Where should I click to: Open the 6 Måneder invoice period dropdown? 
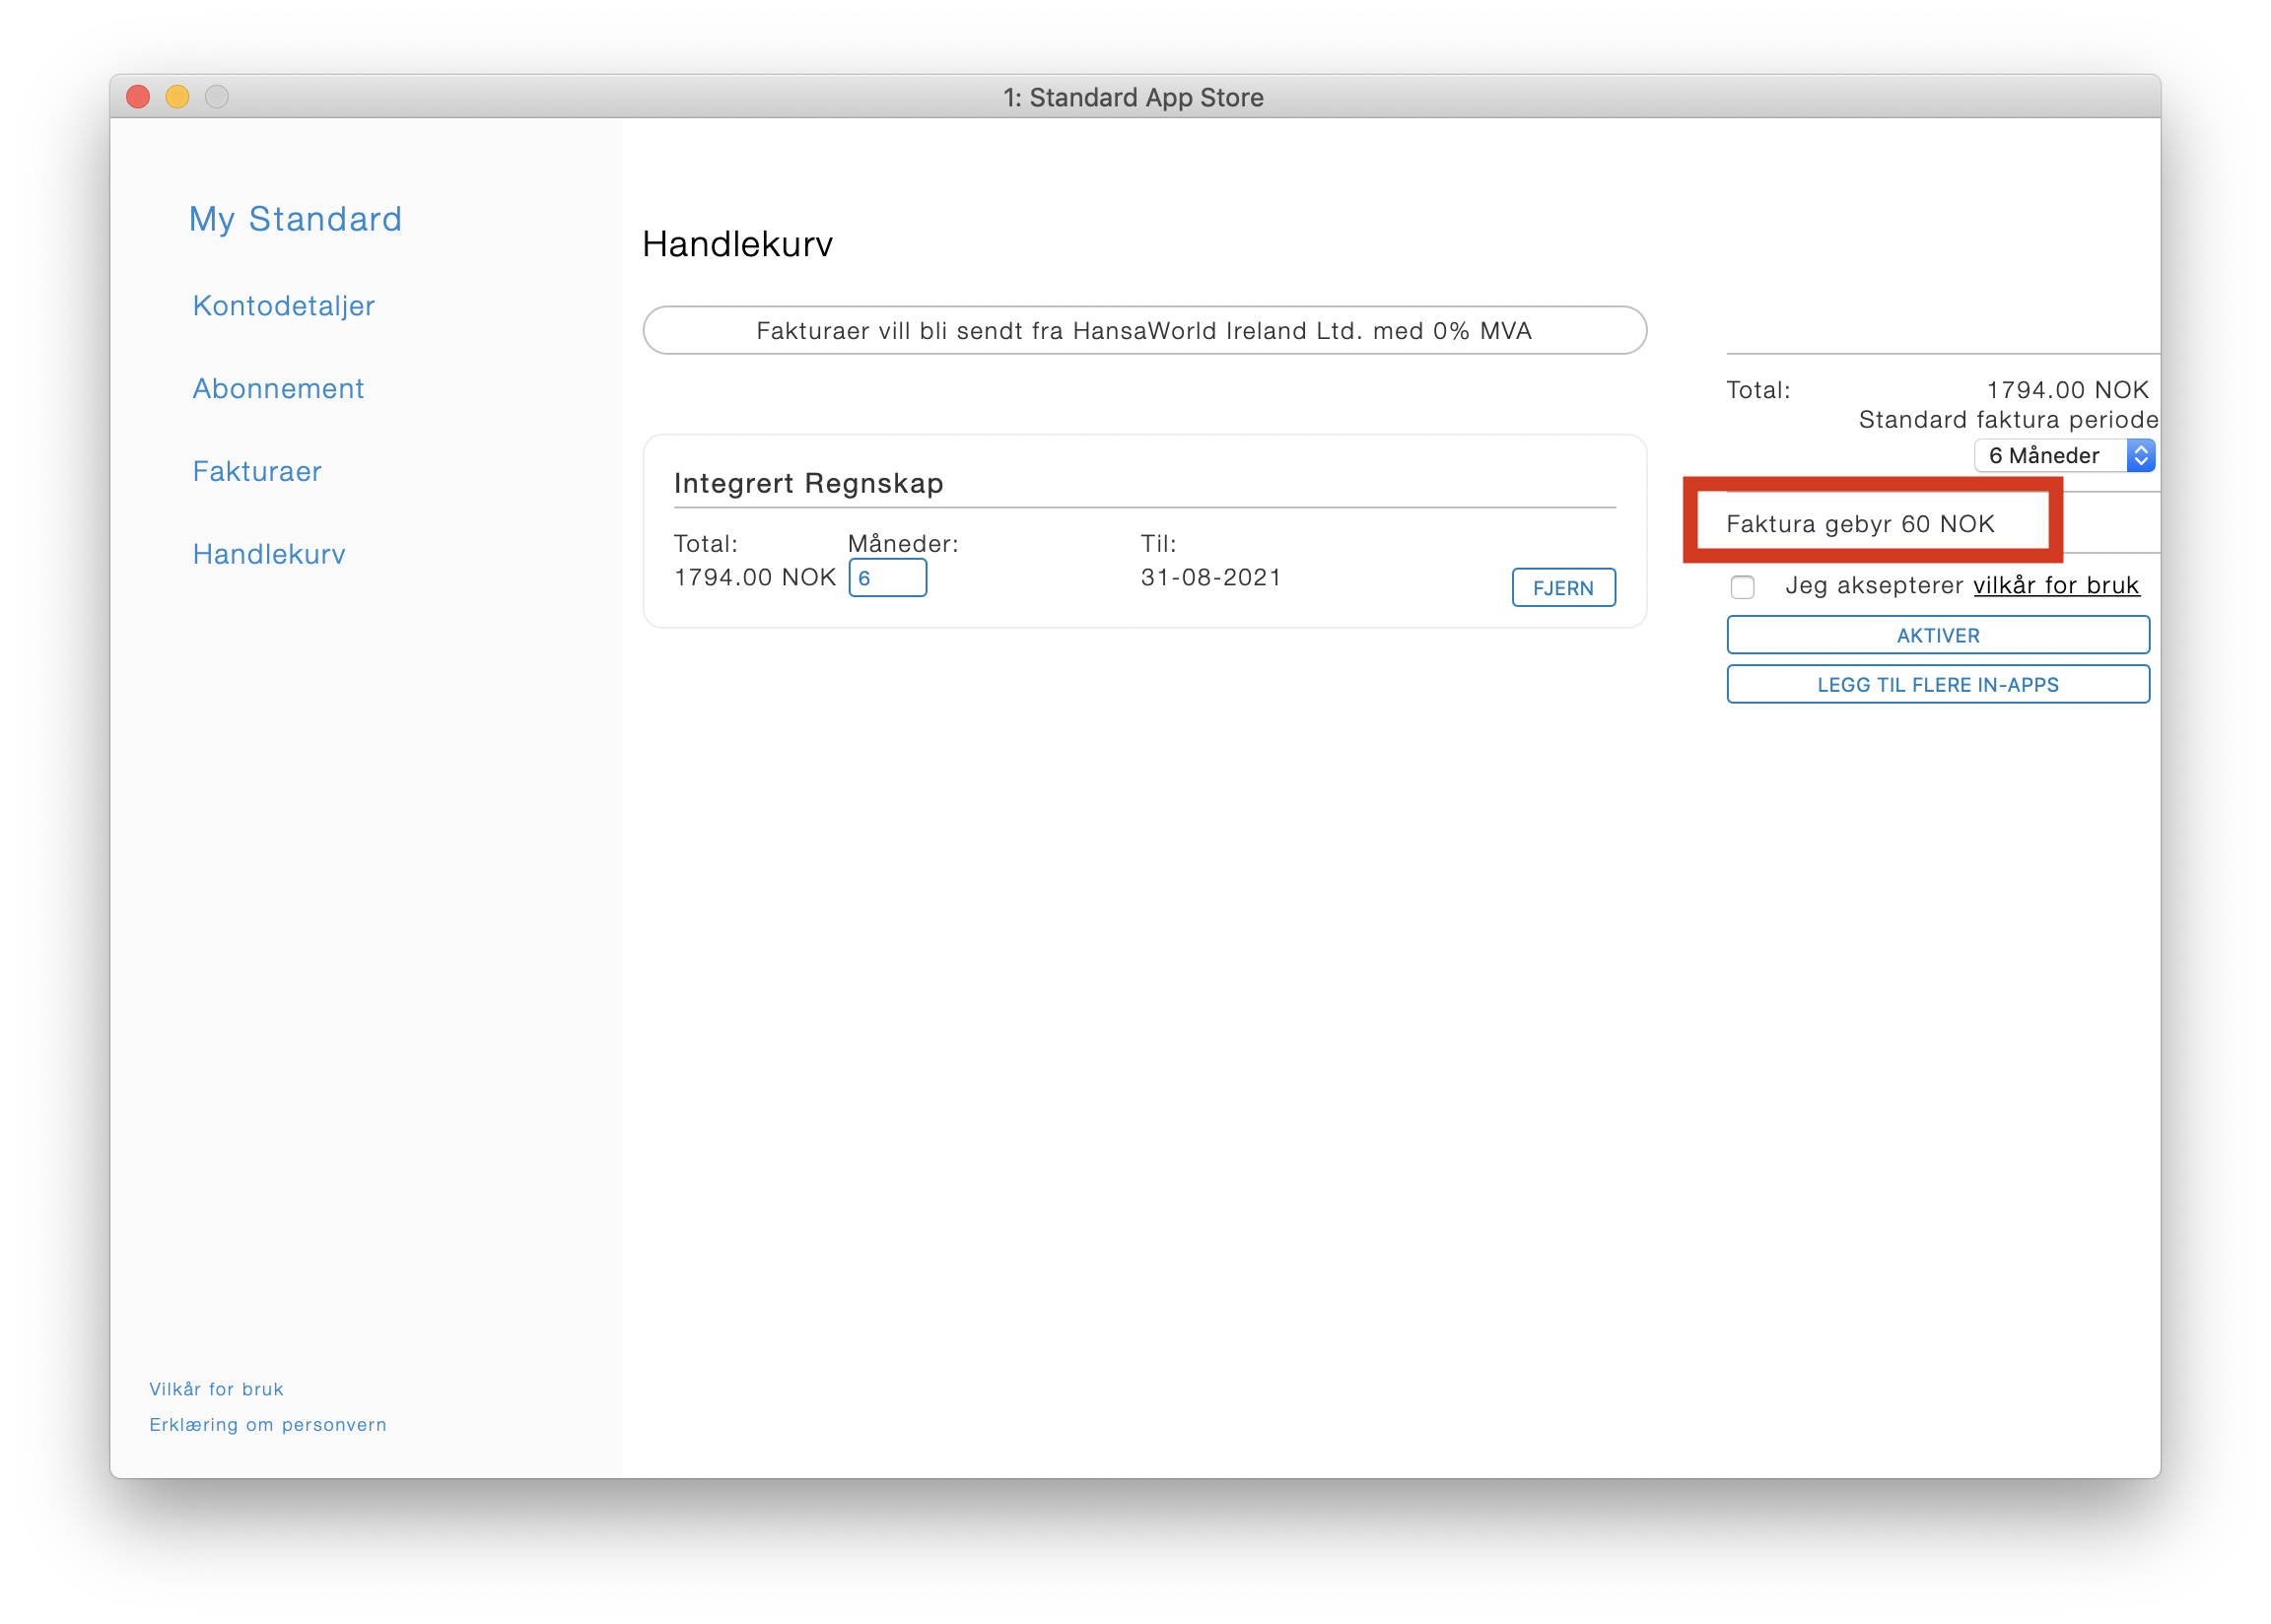point(2063,456)
